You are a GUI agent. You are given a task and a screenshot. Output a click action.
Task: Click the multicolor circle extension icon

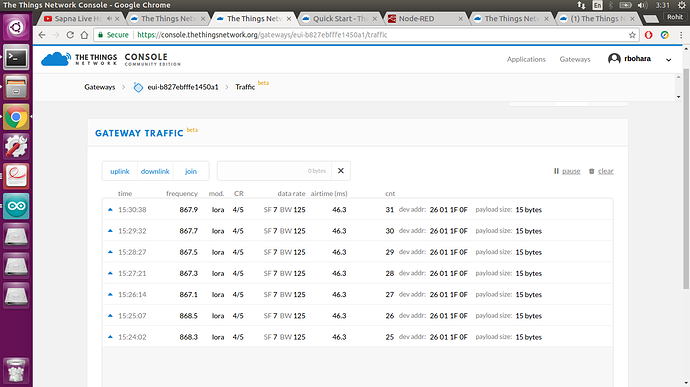tap(664, 35)
